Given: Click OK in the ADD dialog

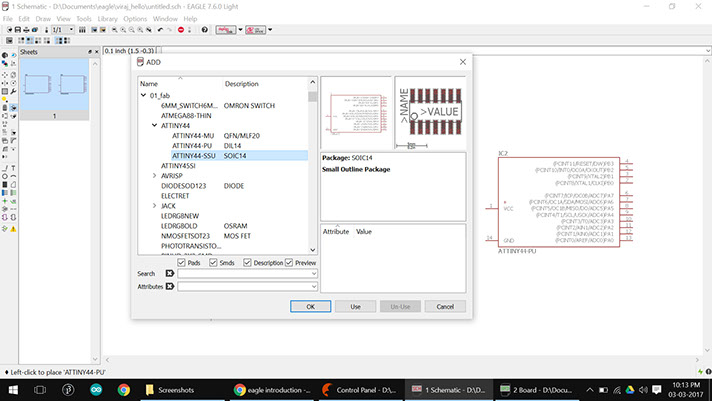Looking at the screenshot, I should coord(311,307).
